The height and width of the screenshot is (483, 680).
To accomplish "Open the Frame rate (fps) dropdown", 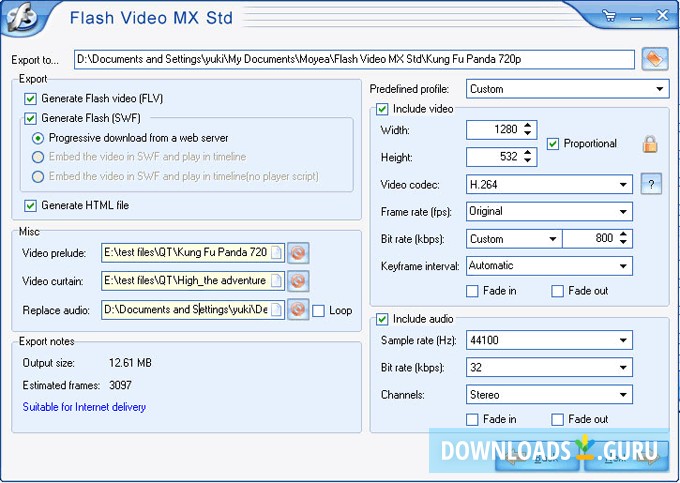I will point(549,212).
